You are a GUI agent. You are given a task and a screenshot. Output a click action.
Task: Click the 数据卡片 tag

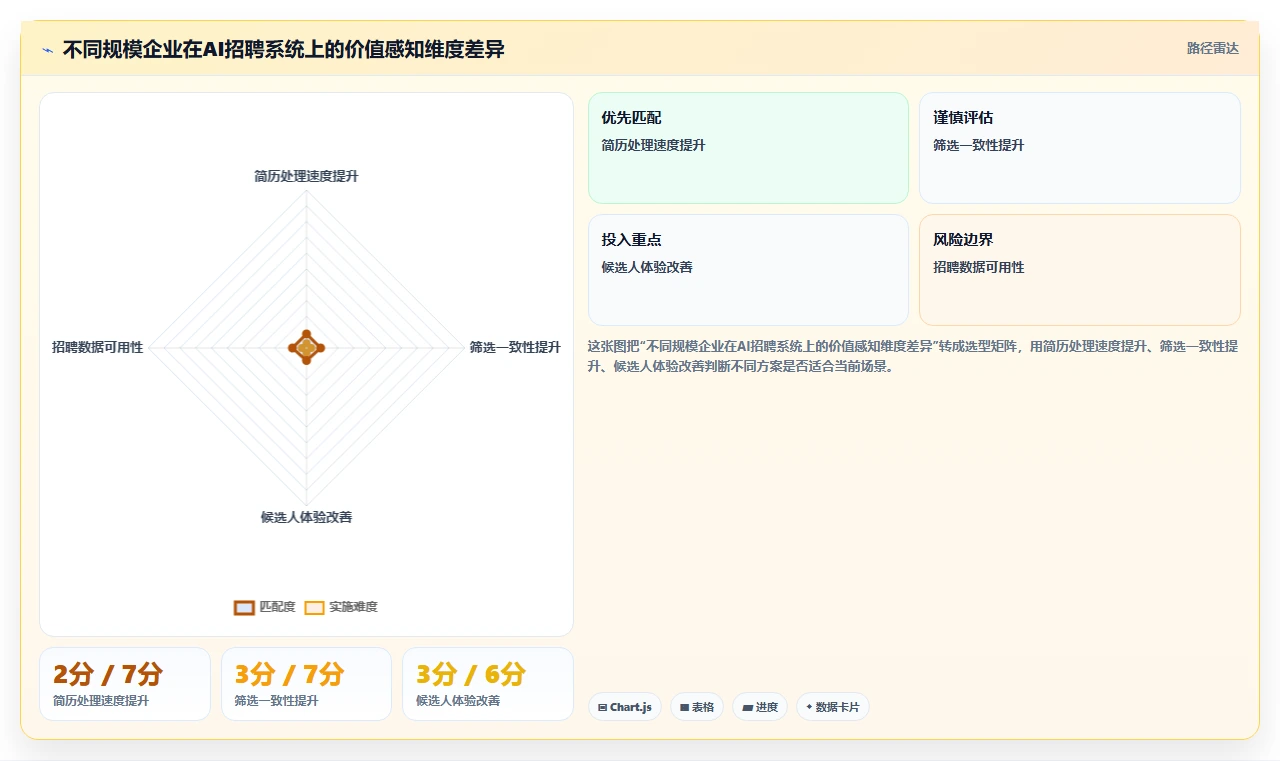click(x=833, y=707)
